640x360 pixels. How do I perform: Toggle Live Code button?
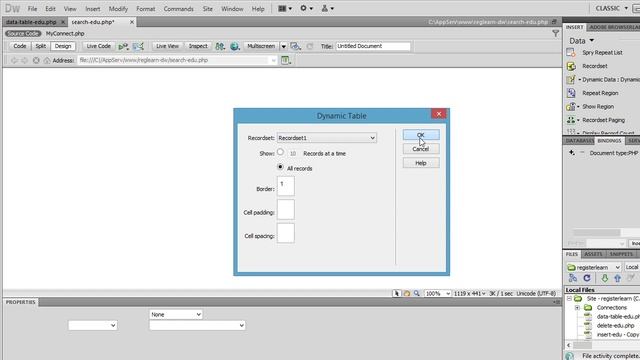tap(98, 46)
